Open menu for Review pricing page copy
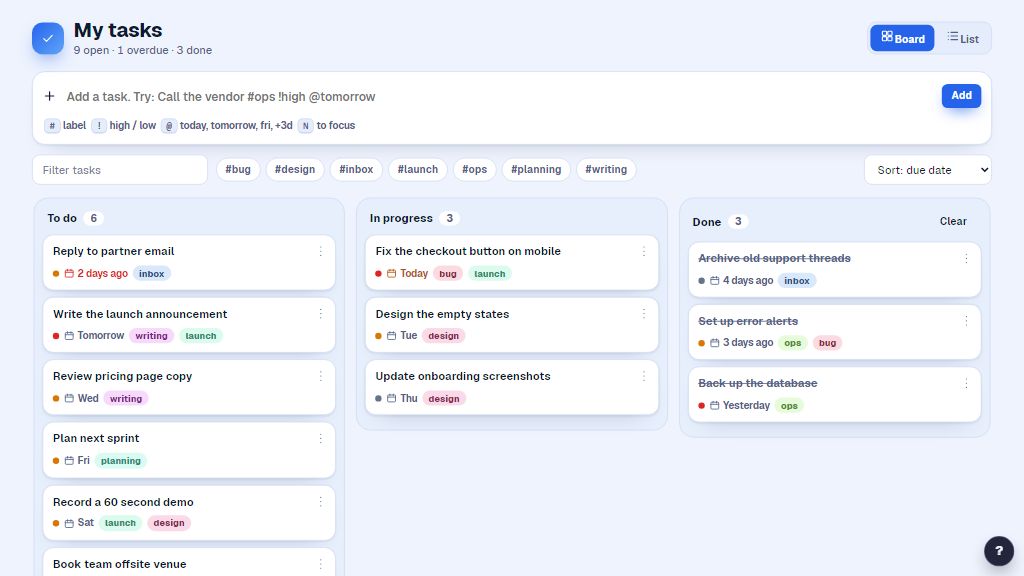Viewport: 1024px width, 576px height. pyautogui.click(x=321, y=376)
